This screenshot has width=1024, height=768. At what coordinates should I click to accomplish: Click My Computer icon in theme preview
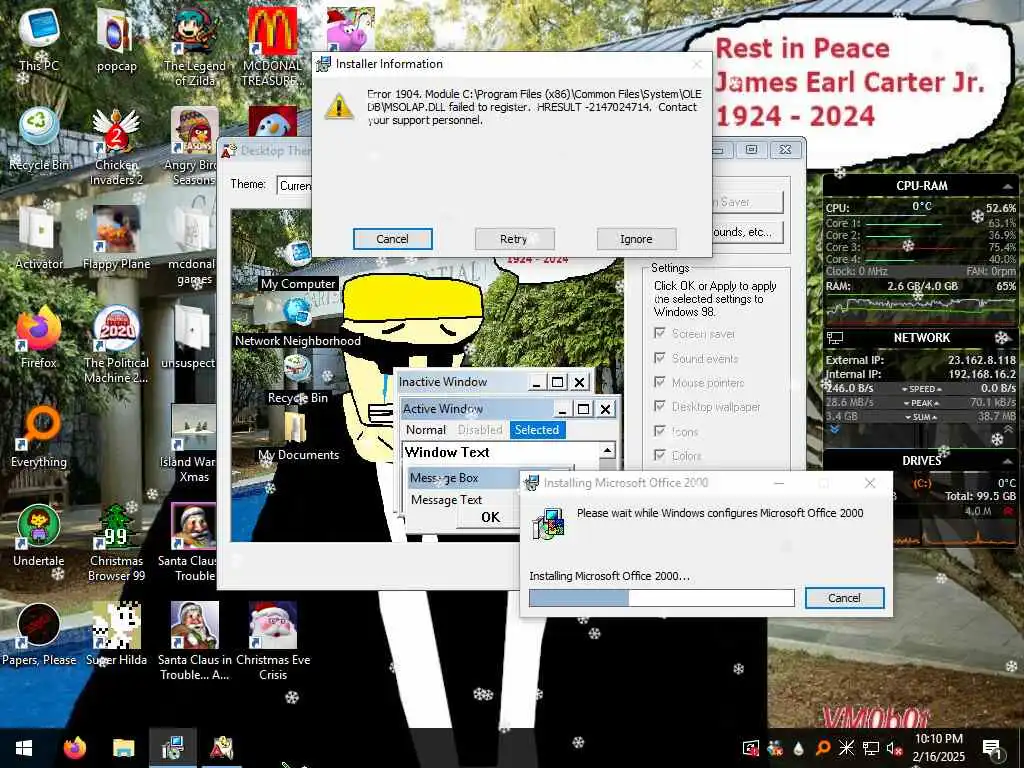click(x=298, y=265)
